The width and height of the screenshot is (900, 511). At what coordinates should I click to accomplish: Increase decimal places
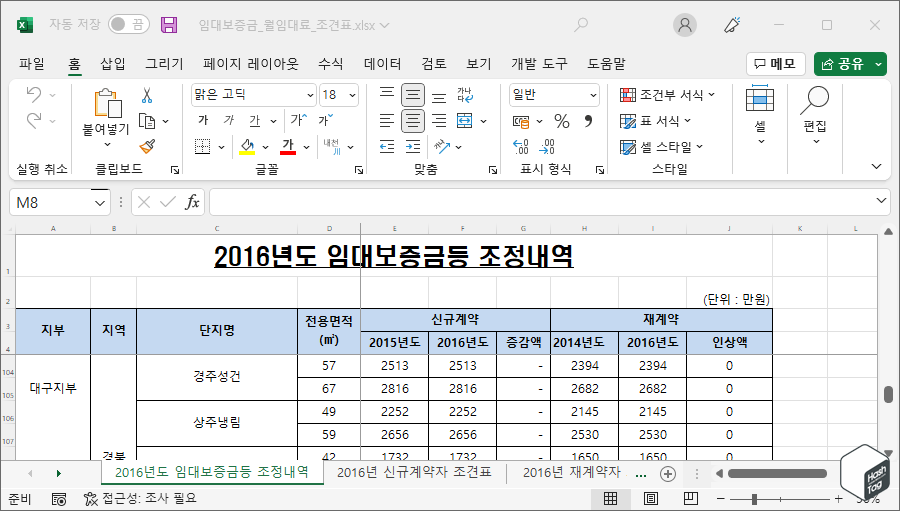point(521,146)
